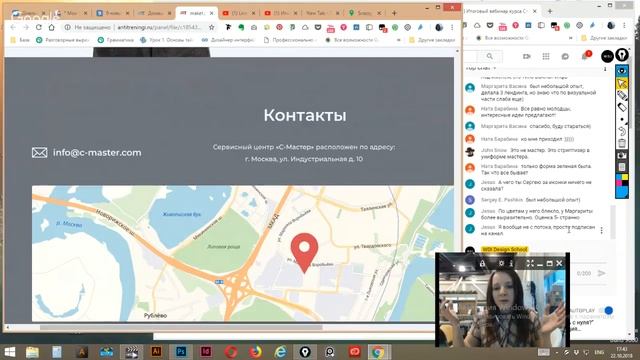This screenshot has height=360, width=640.
Task: Open the chat options three-dot menu at chat header
Action: (605, 69)
